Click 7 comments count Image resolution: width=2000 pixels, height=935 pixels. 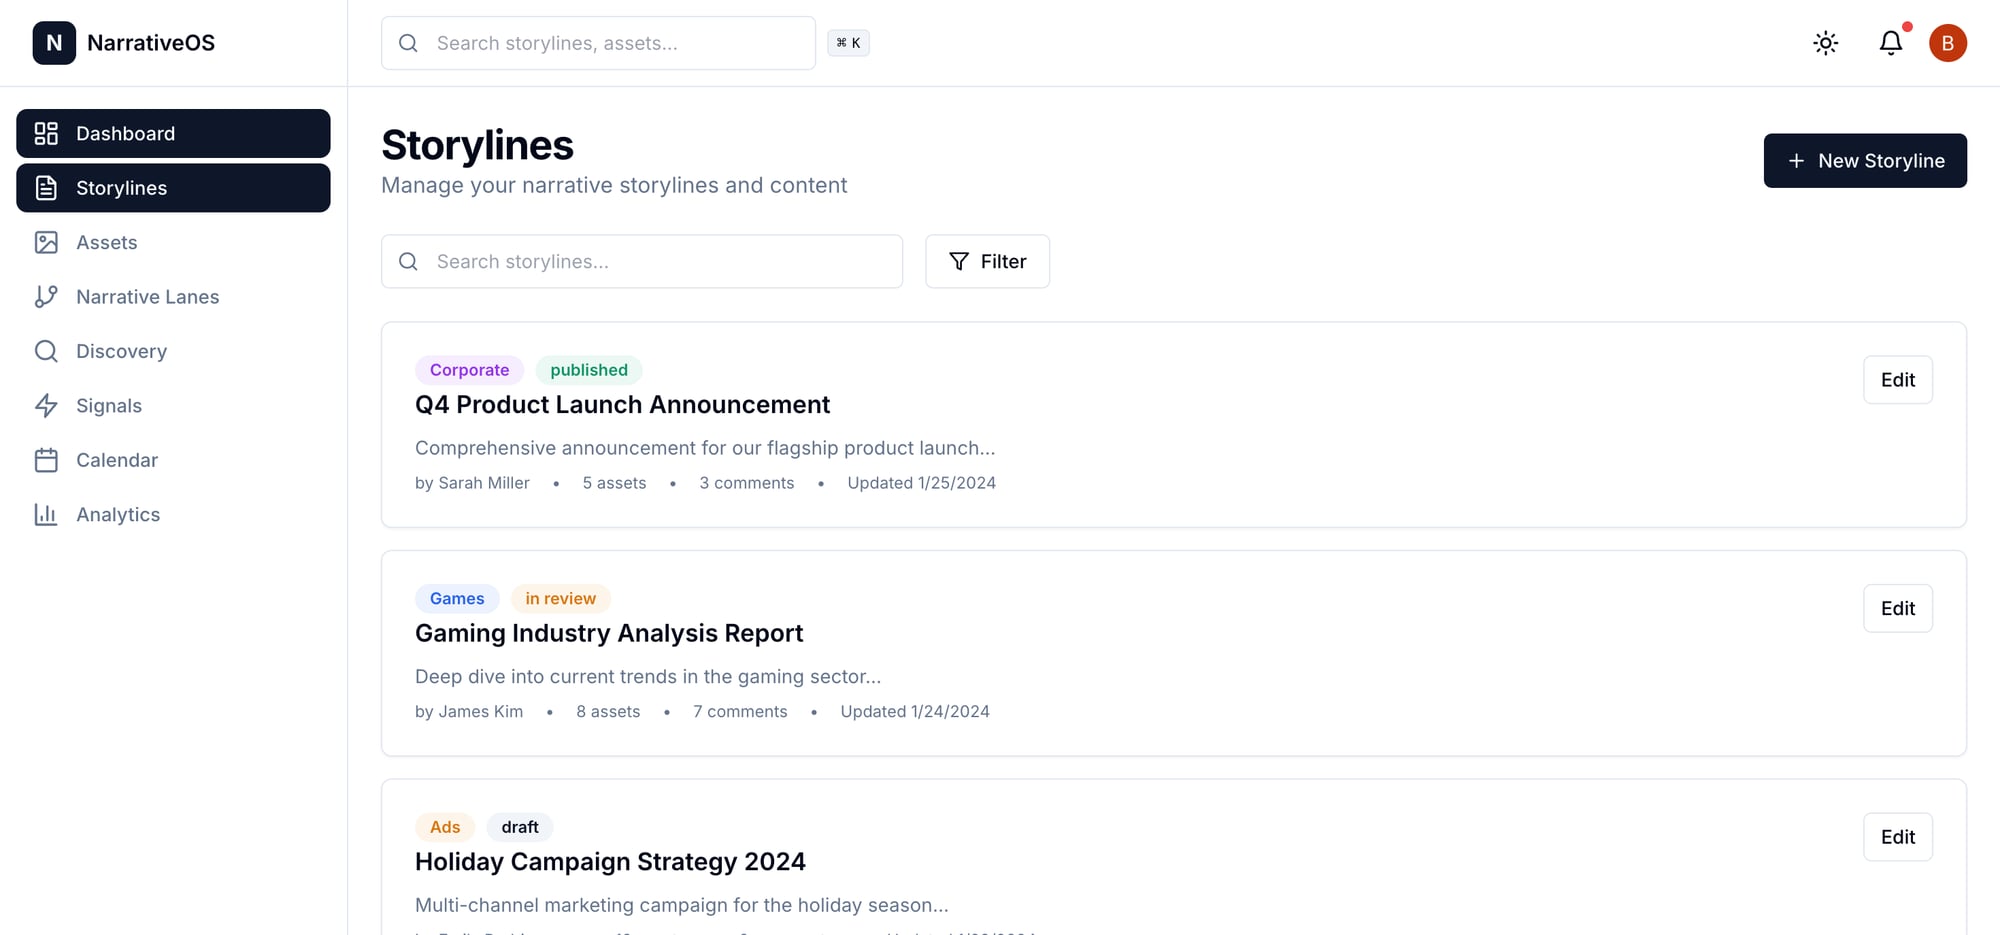pos(740,711)
